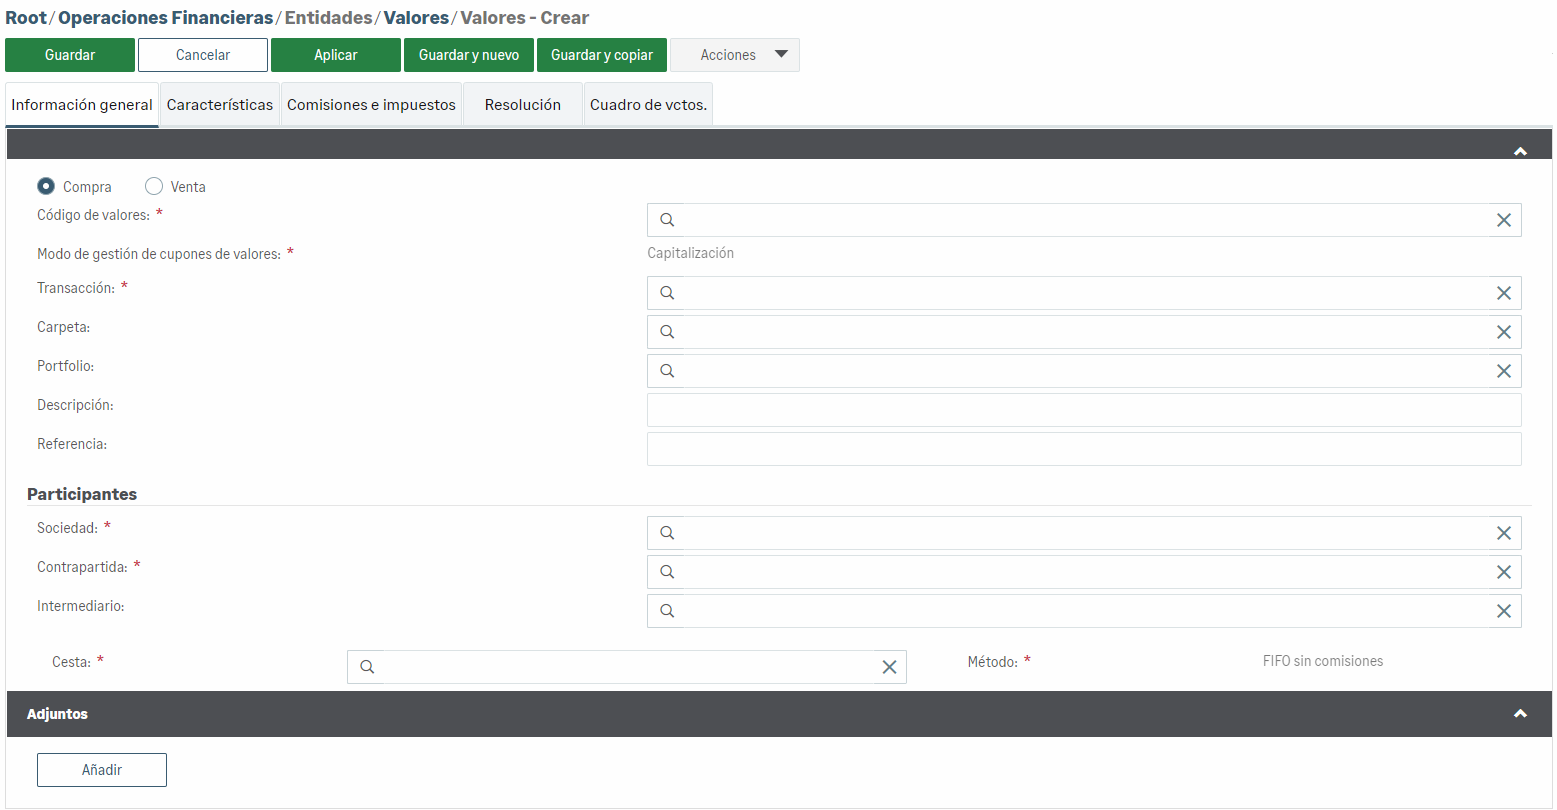
Task: Select the Compra radio button
Action: click(x=46, y=186)
